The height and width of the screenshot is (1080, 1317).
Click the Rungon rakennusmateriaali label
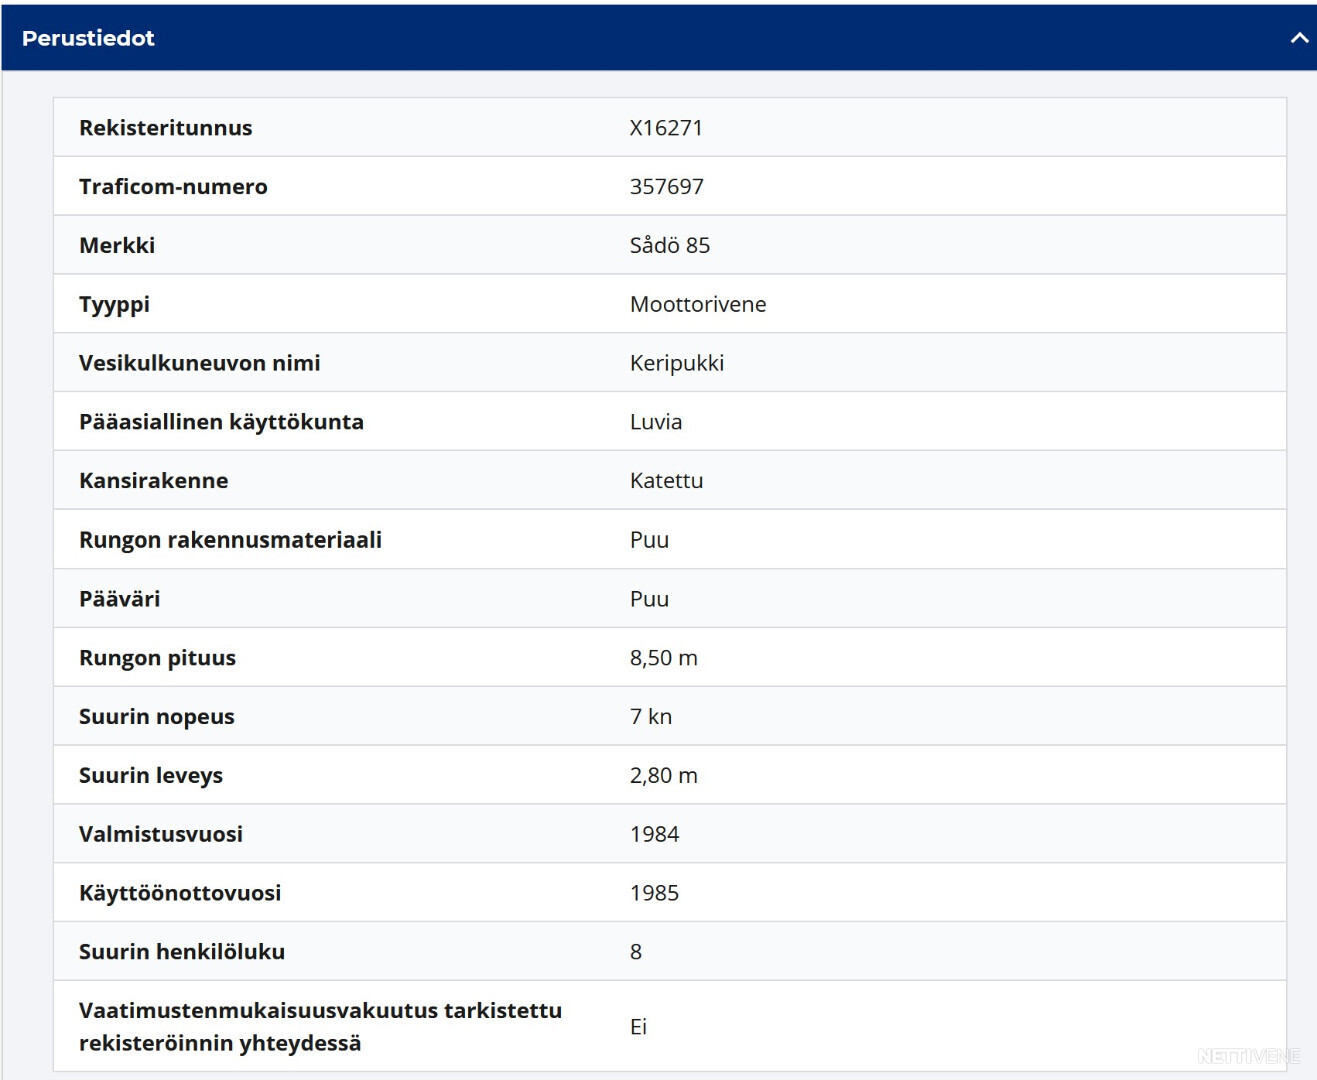pyautogui.click(x=230, y=540)
